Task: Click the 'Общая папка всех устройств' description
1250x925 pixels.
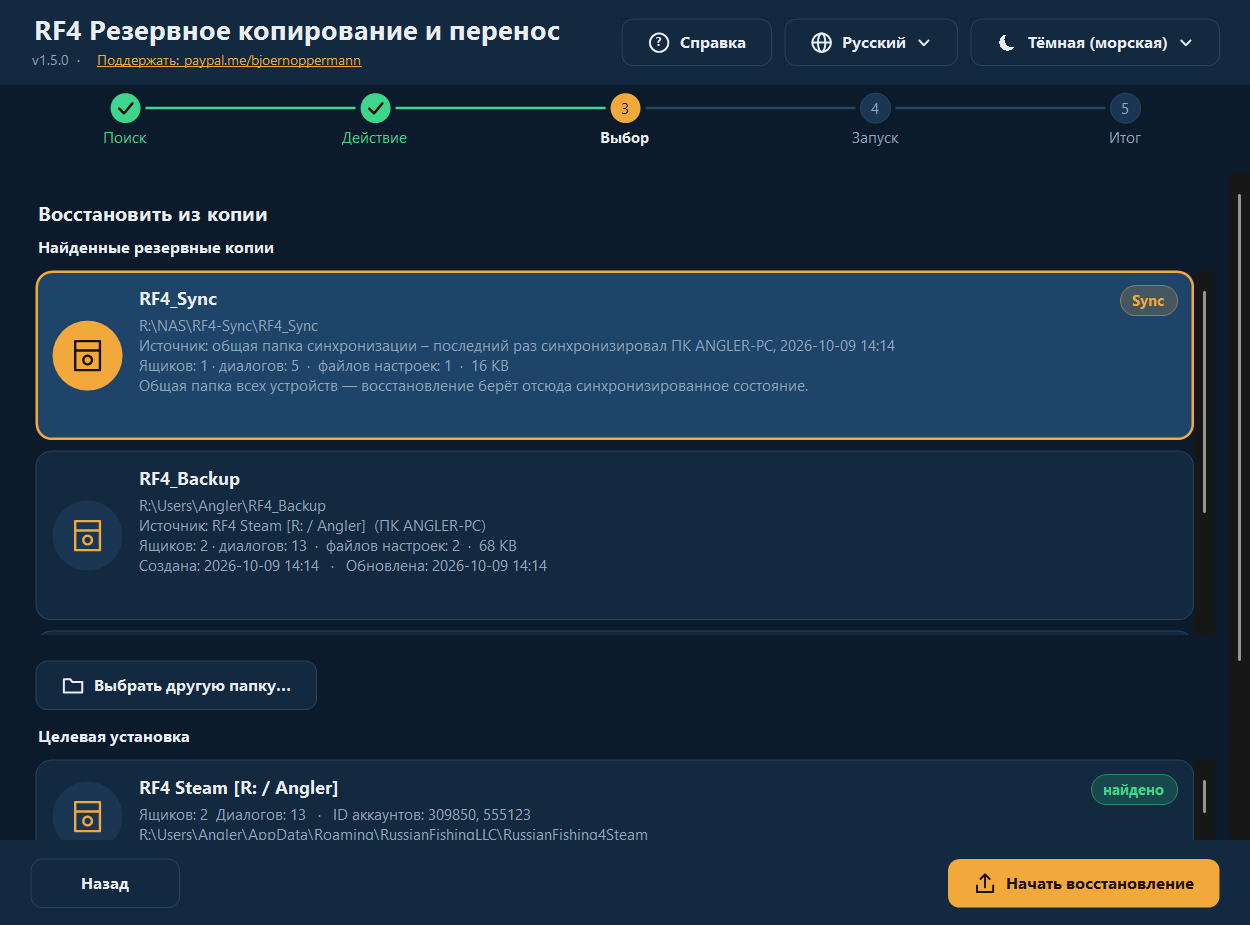Action: click(473, 386)
